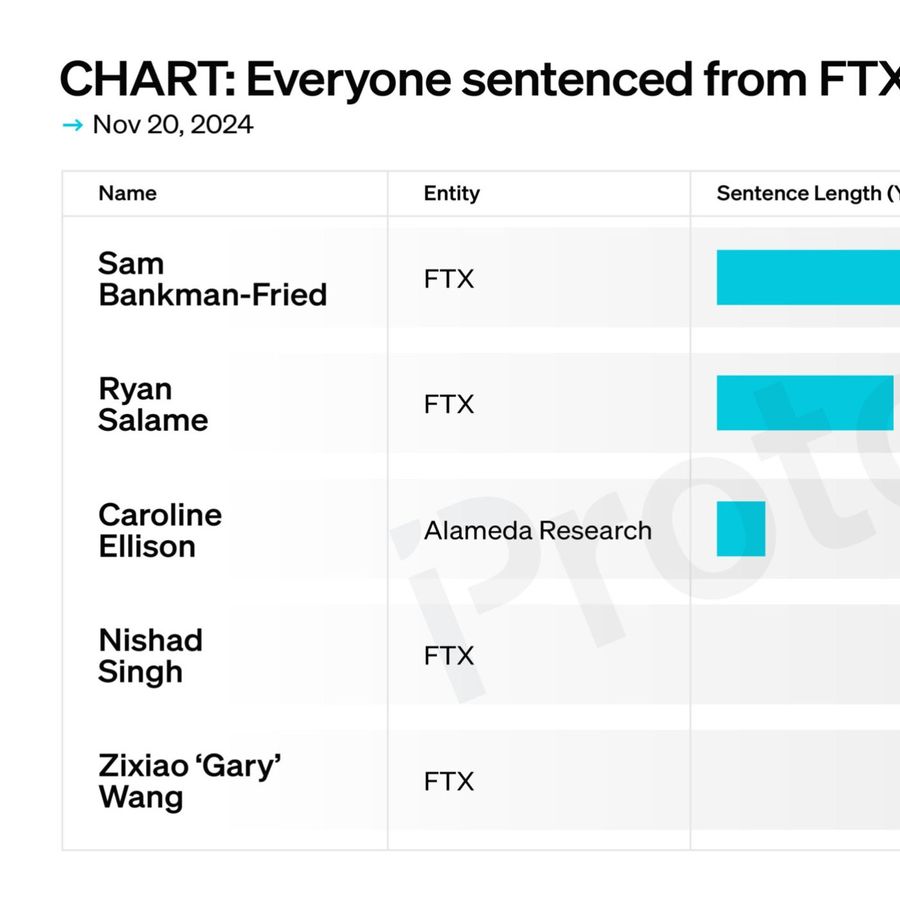Screen dimensions: 900x900
Task: Select the Ryan Salame name cell
Action: click(x=153, y=404)
